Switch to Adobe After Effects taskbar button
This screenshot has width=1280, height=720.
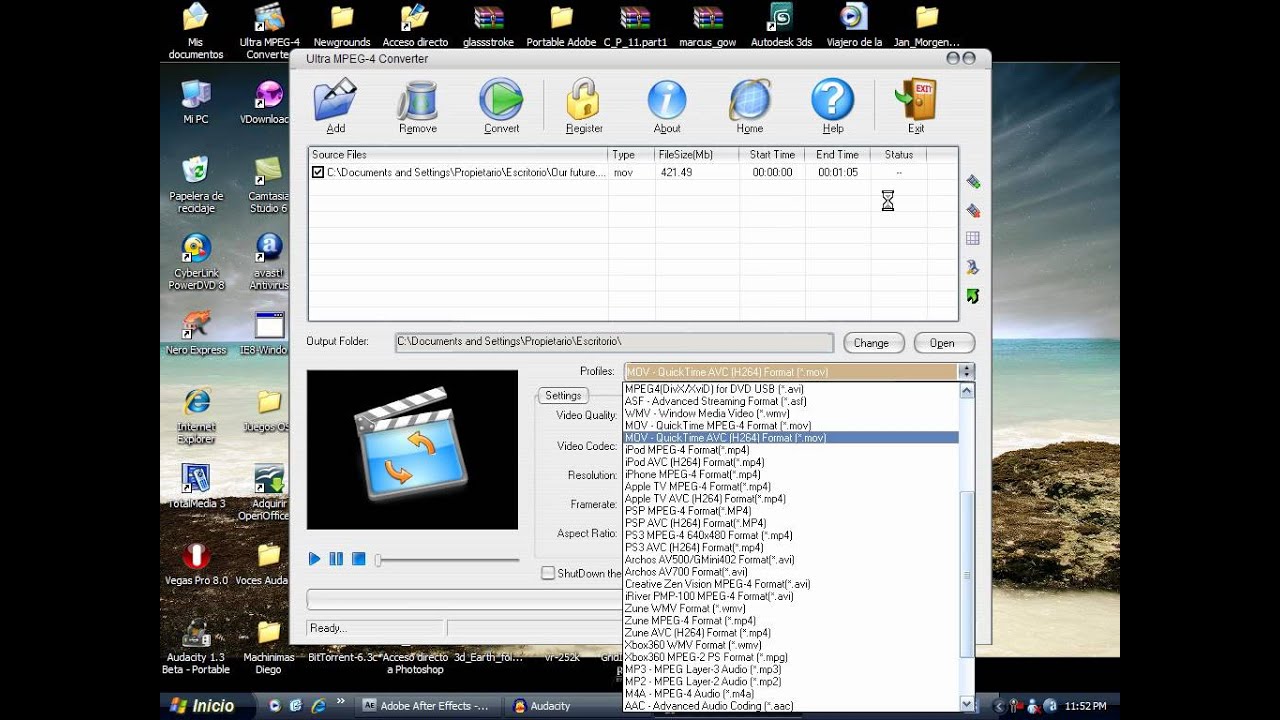pyautogui.click(x=429, y=706)
